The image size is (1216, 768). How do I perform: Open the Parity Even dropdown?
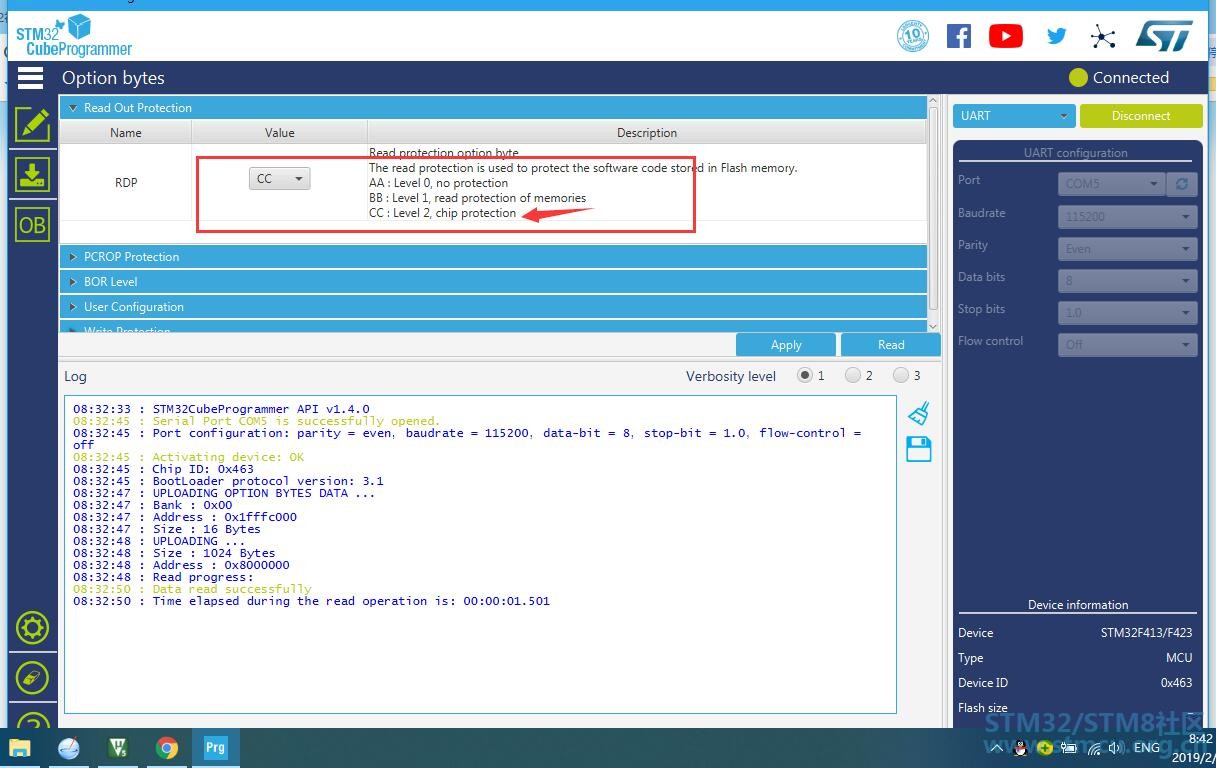[1127, 248]
